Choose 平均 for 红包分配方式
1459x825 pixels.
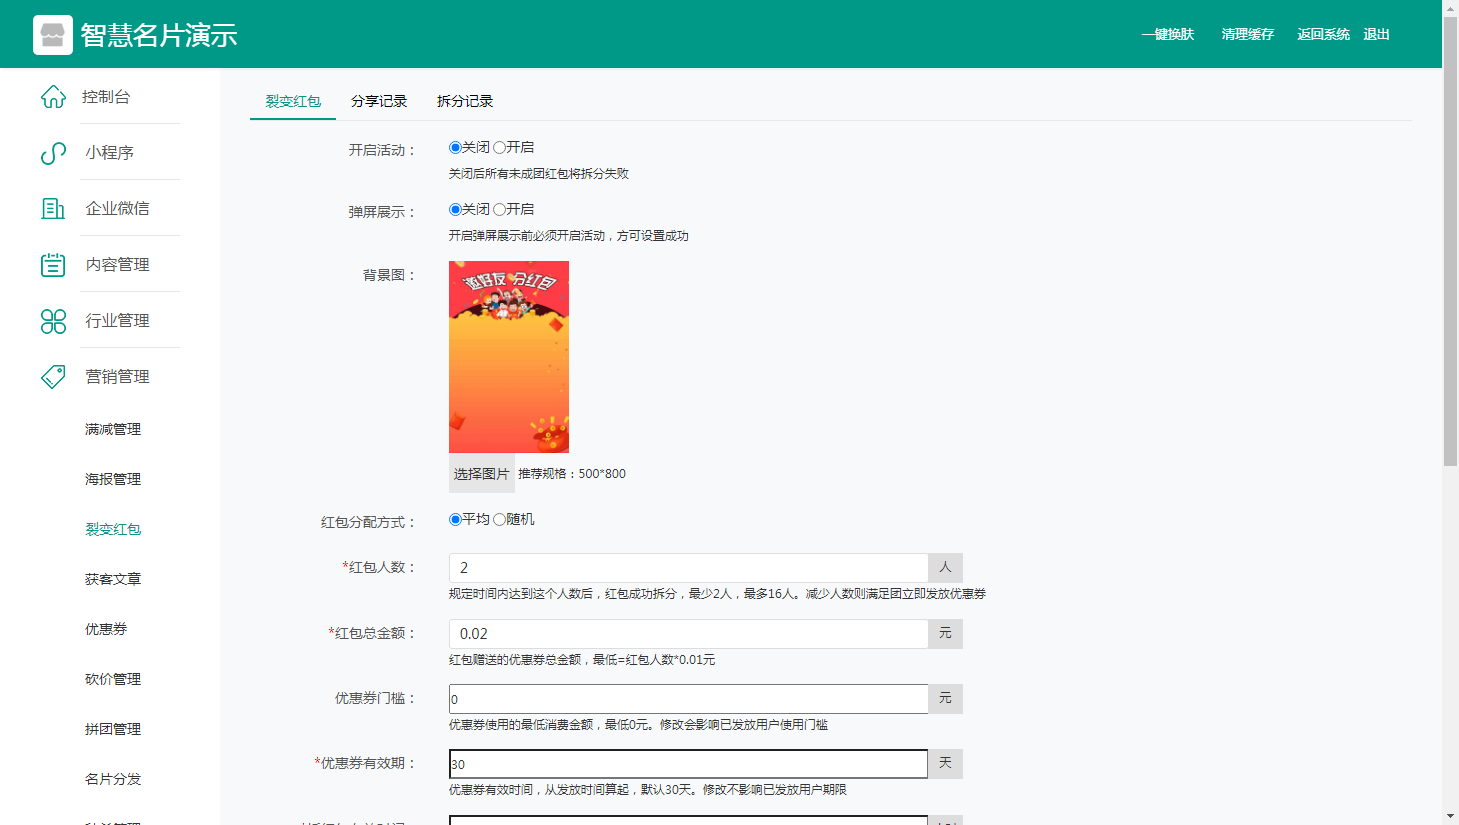click(455, 520)
